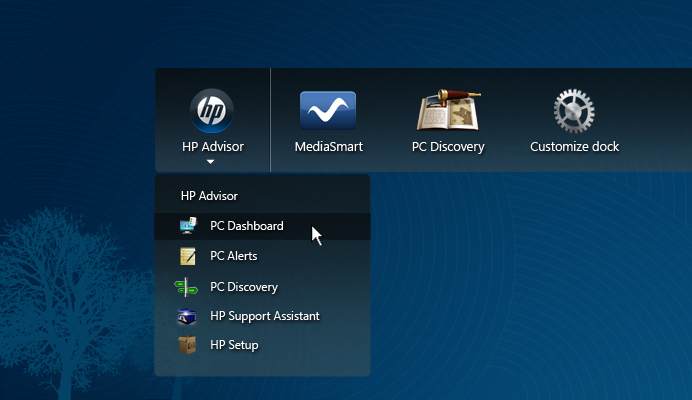Click the PC Alerts notepad icon

188,256
